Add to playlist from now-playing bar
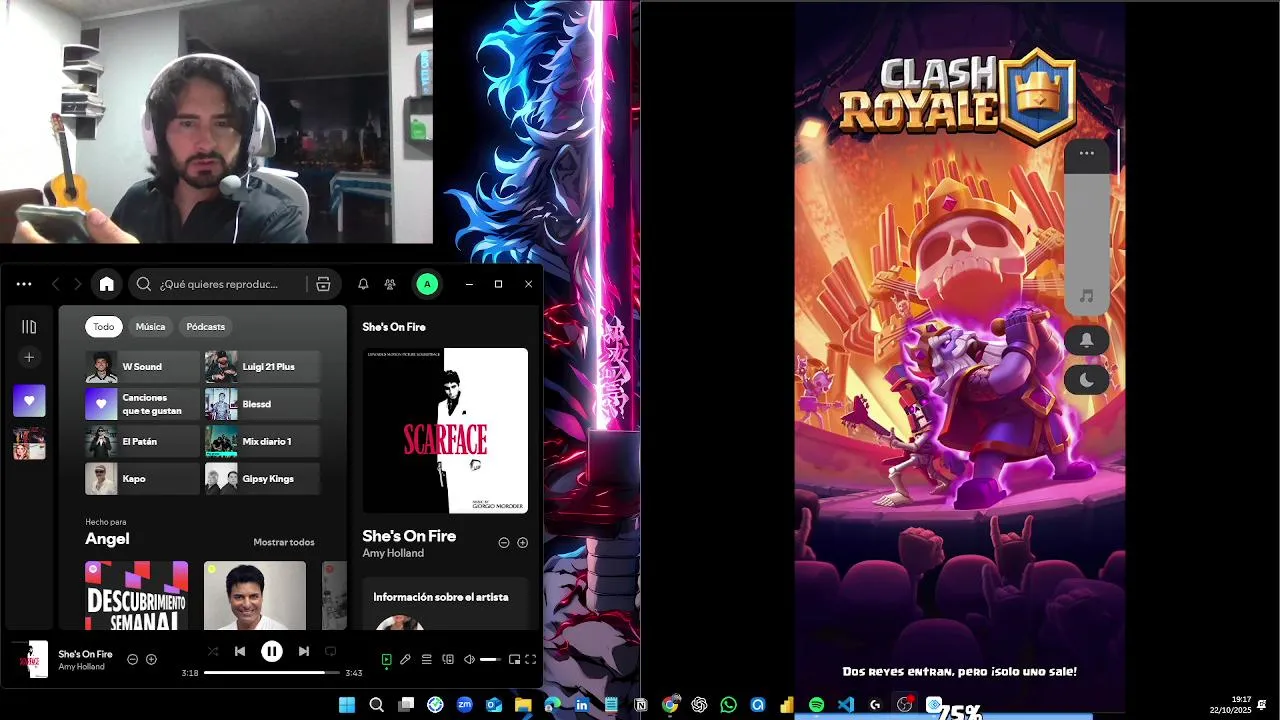The width and height of the screenshot is (1280, 720). [151, 659]
